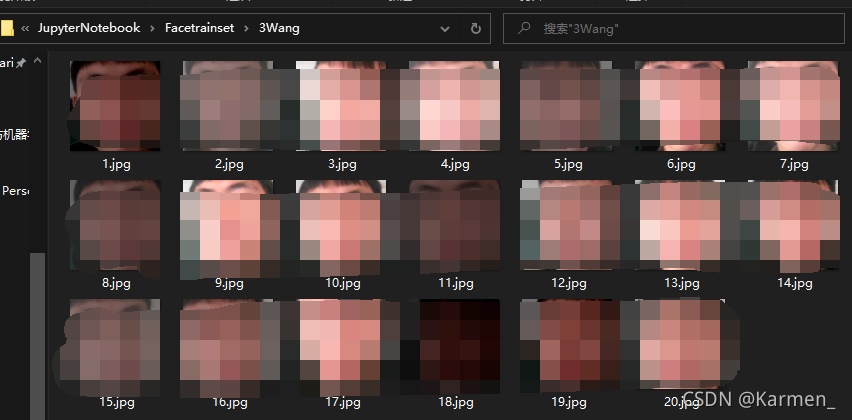
Task: Collapse the navigation pane up arrow
Action: 37,61
